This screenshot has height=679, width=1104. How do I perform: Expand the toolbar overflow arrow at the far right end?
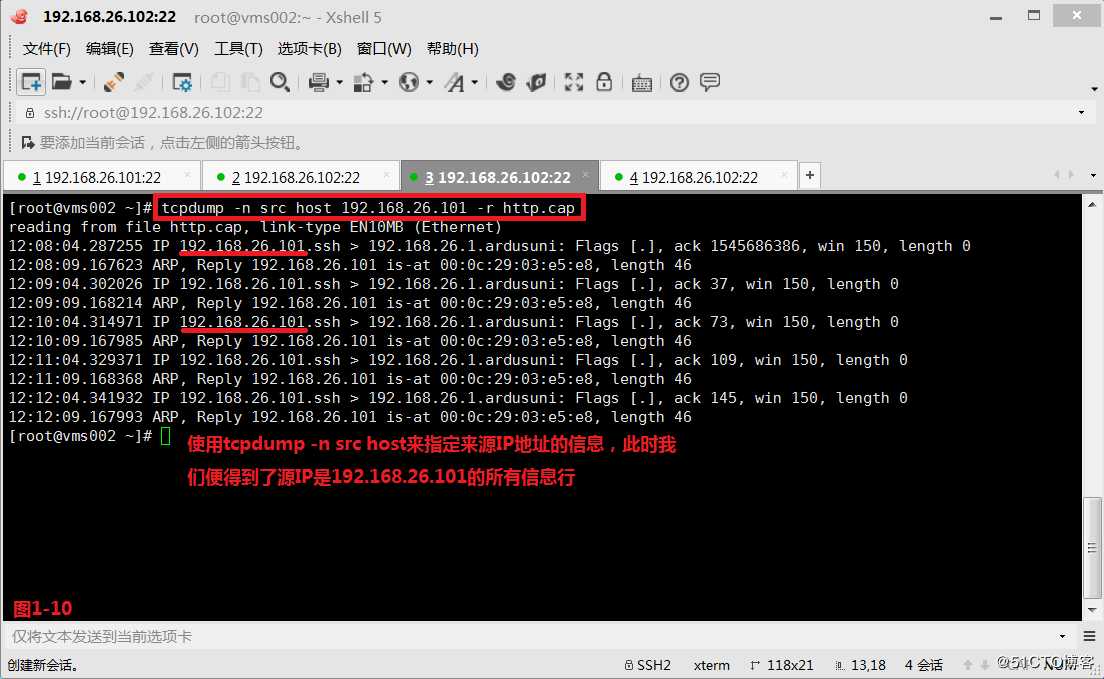click(1094, 89)
